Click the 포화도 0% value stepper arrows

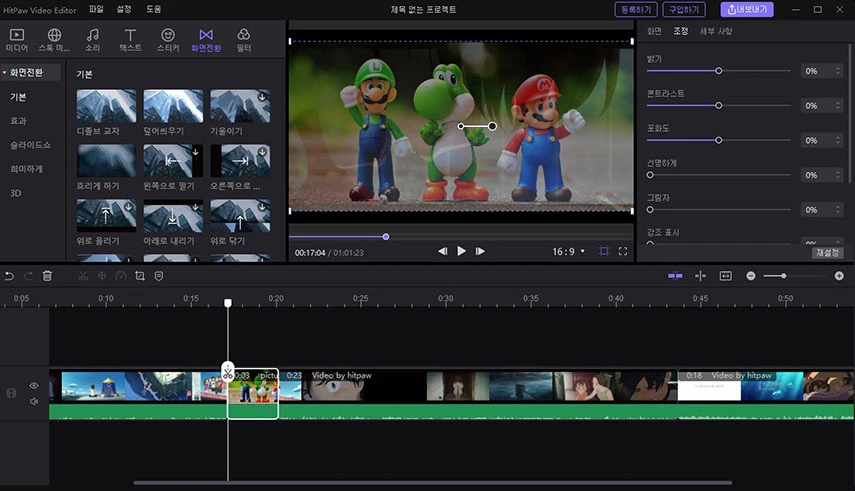838,140
